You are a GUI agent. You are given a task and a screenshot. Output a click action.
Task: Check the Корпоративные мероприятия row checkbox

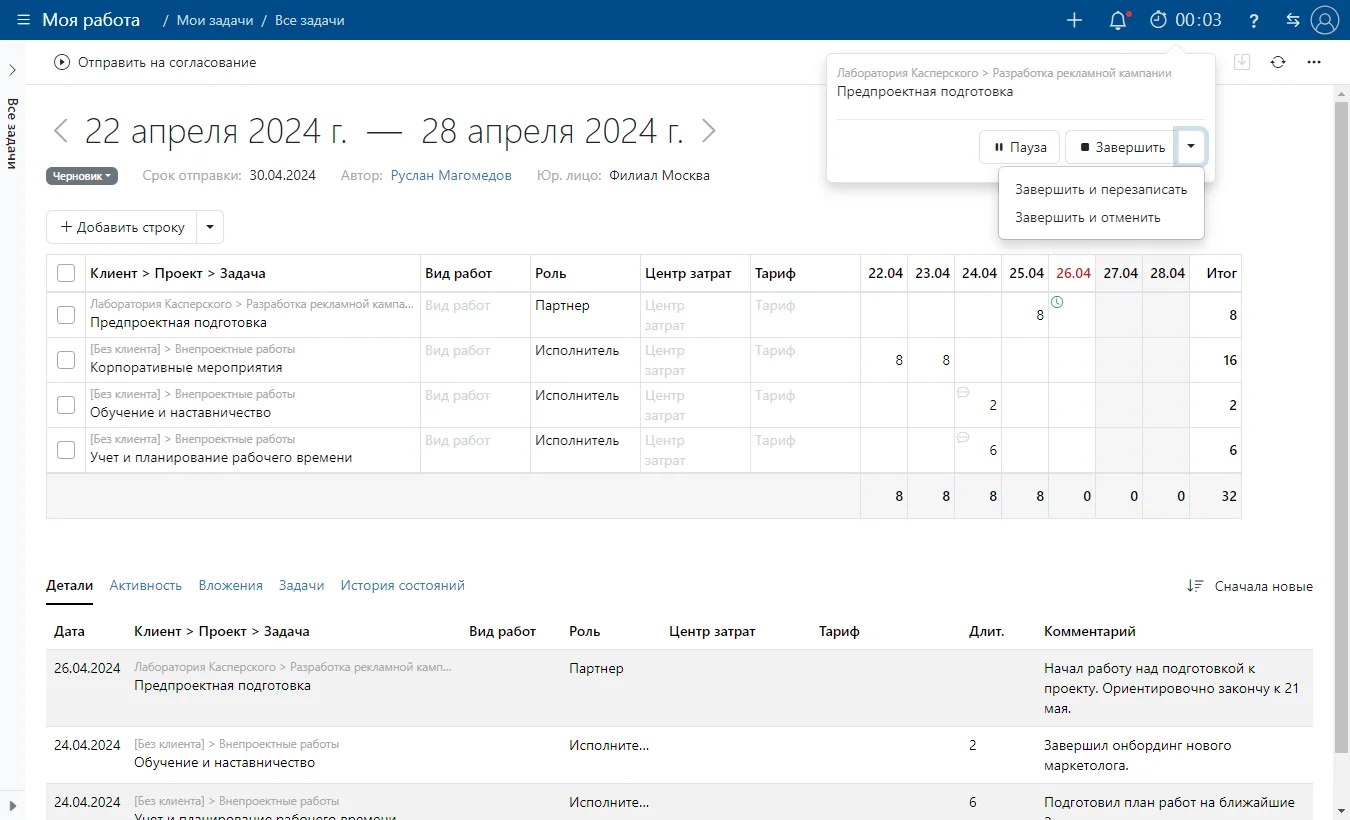66,360
